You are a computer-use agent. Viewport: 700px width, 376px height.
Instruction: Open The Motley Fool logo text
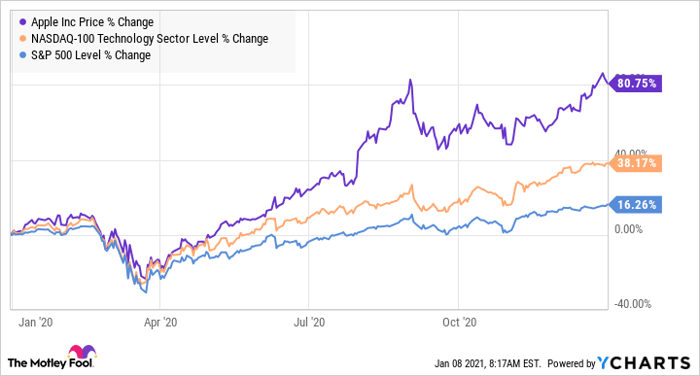[50, 363]
